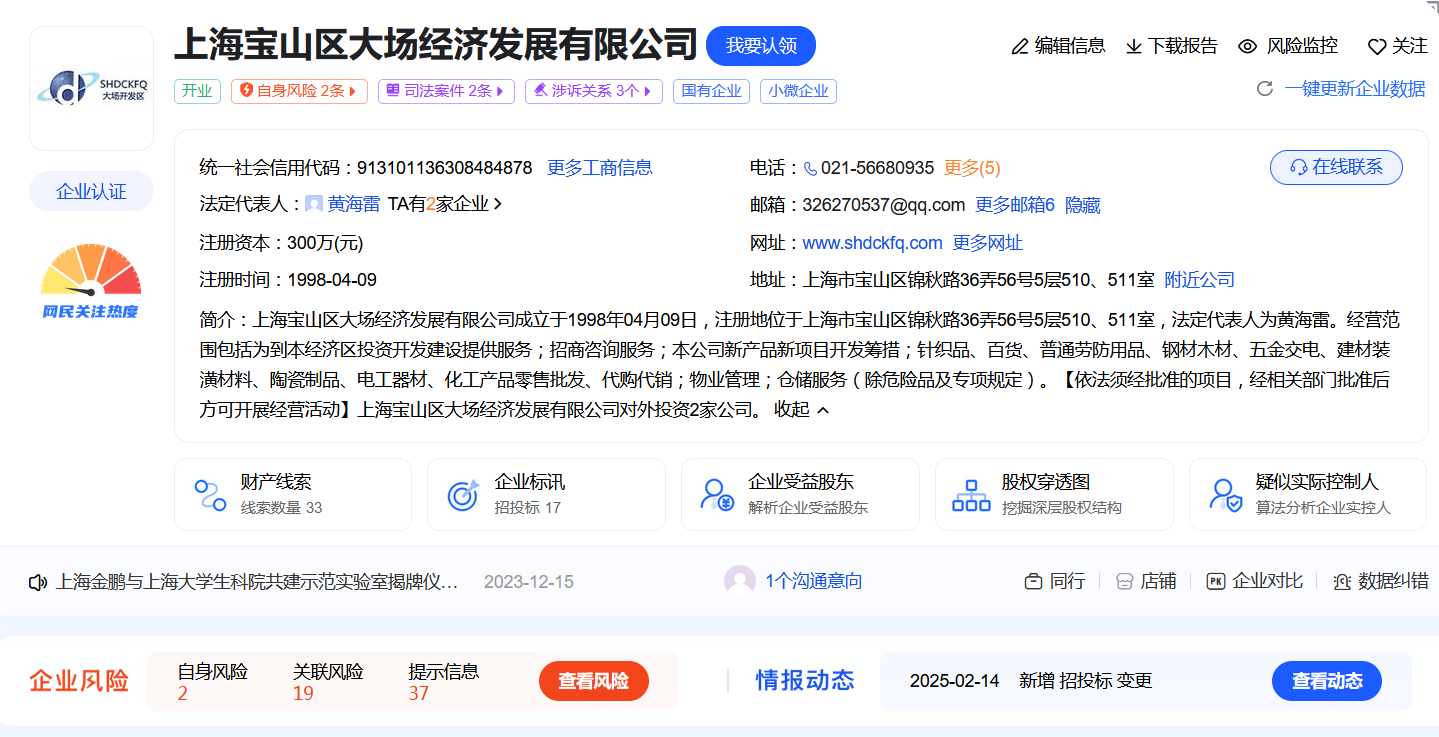
Task: Click the 在线联系 button
Action: [x=1336, y=168]
